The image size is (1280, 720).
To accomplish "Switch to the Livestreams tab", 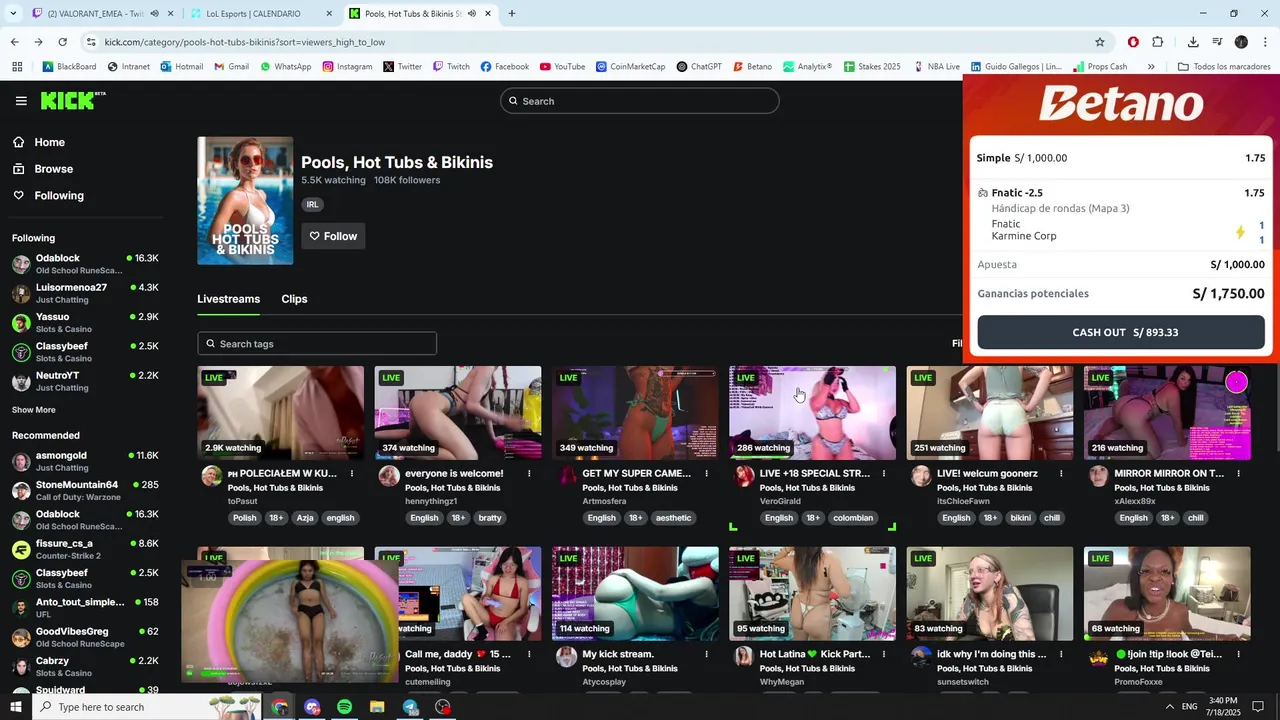I will point(228,299).
